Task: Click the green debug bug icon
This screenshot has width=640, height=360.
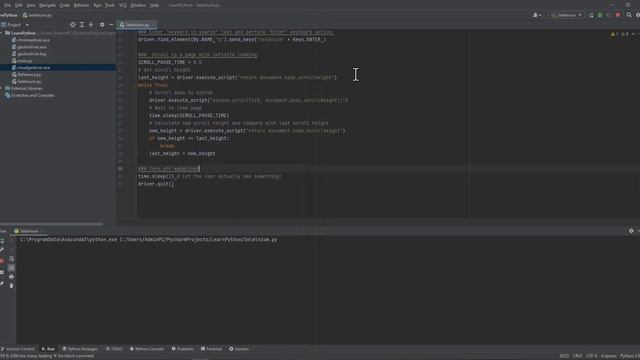Action: tap(600, 15)
